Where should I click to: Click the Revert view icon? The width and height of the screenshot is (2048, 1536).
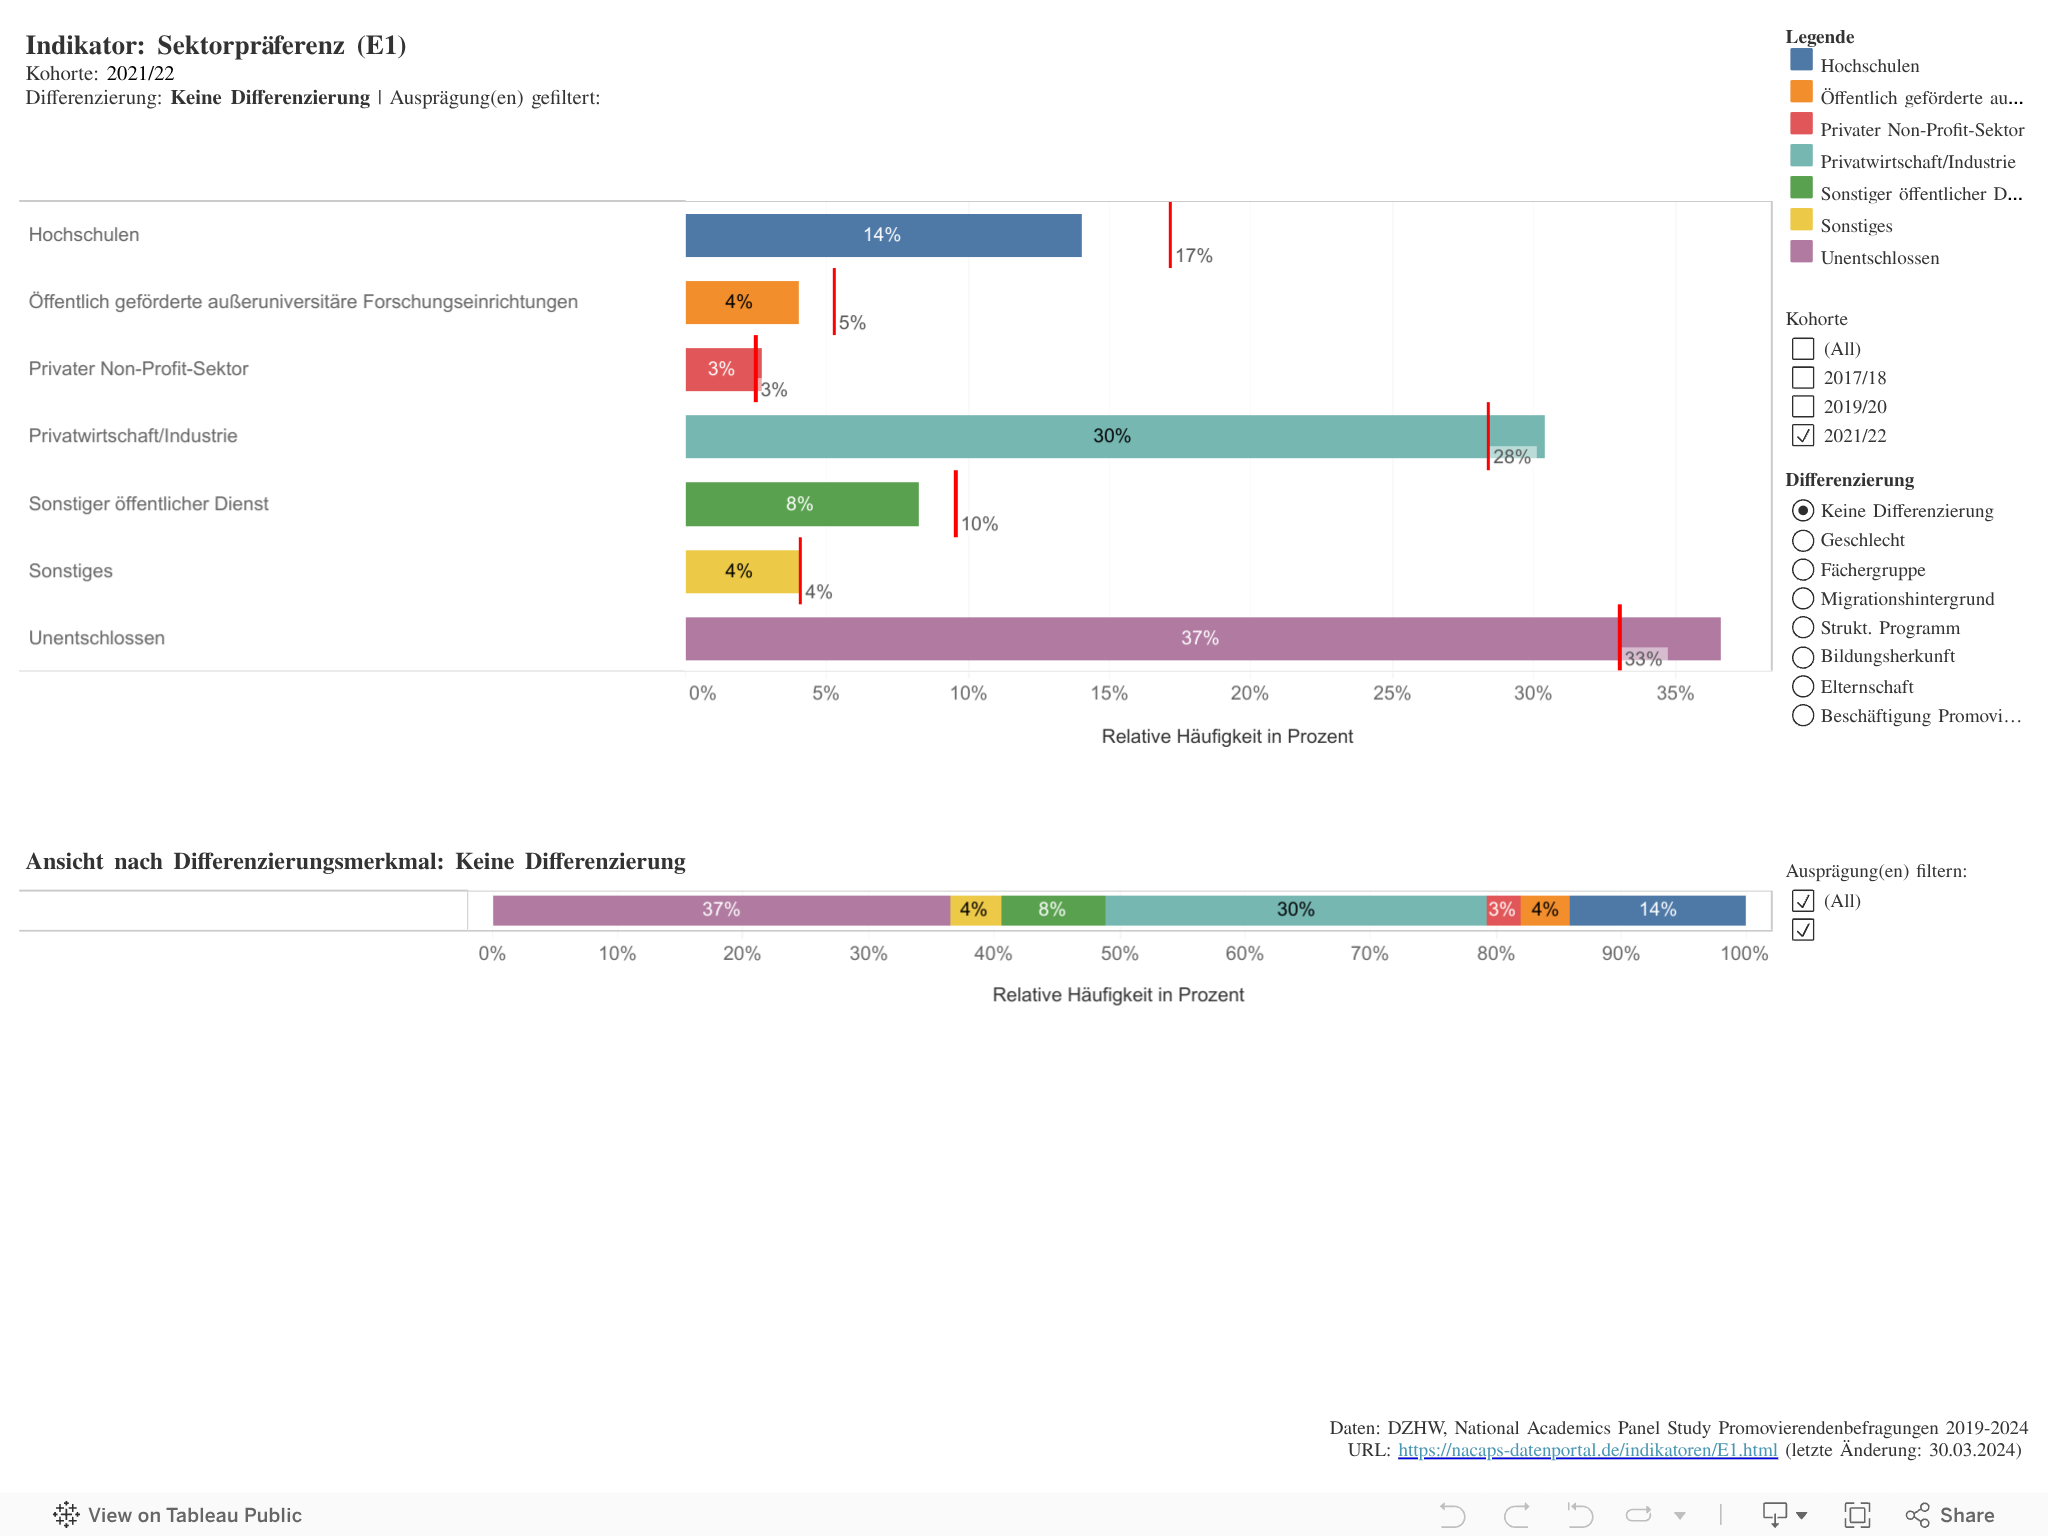tap(1580, 1515)
